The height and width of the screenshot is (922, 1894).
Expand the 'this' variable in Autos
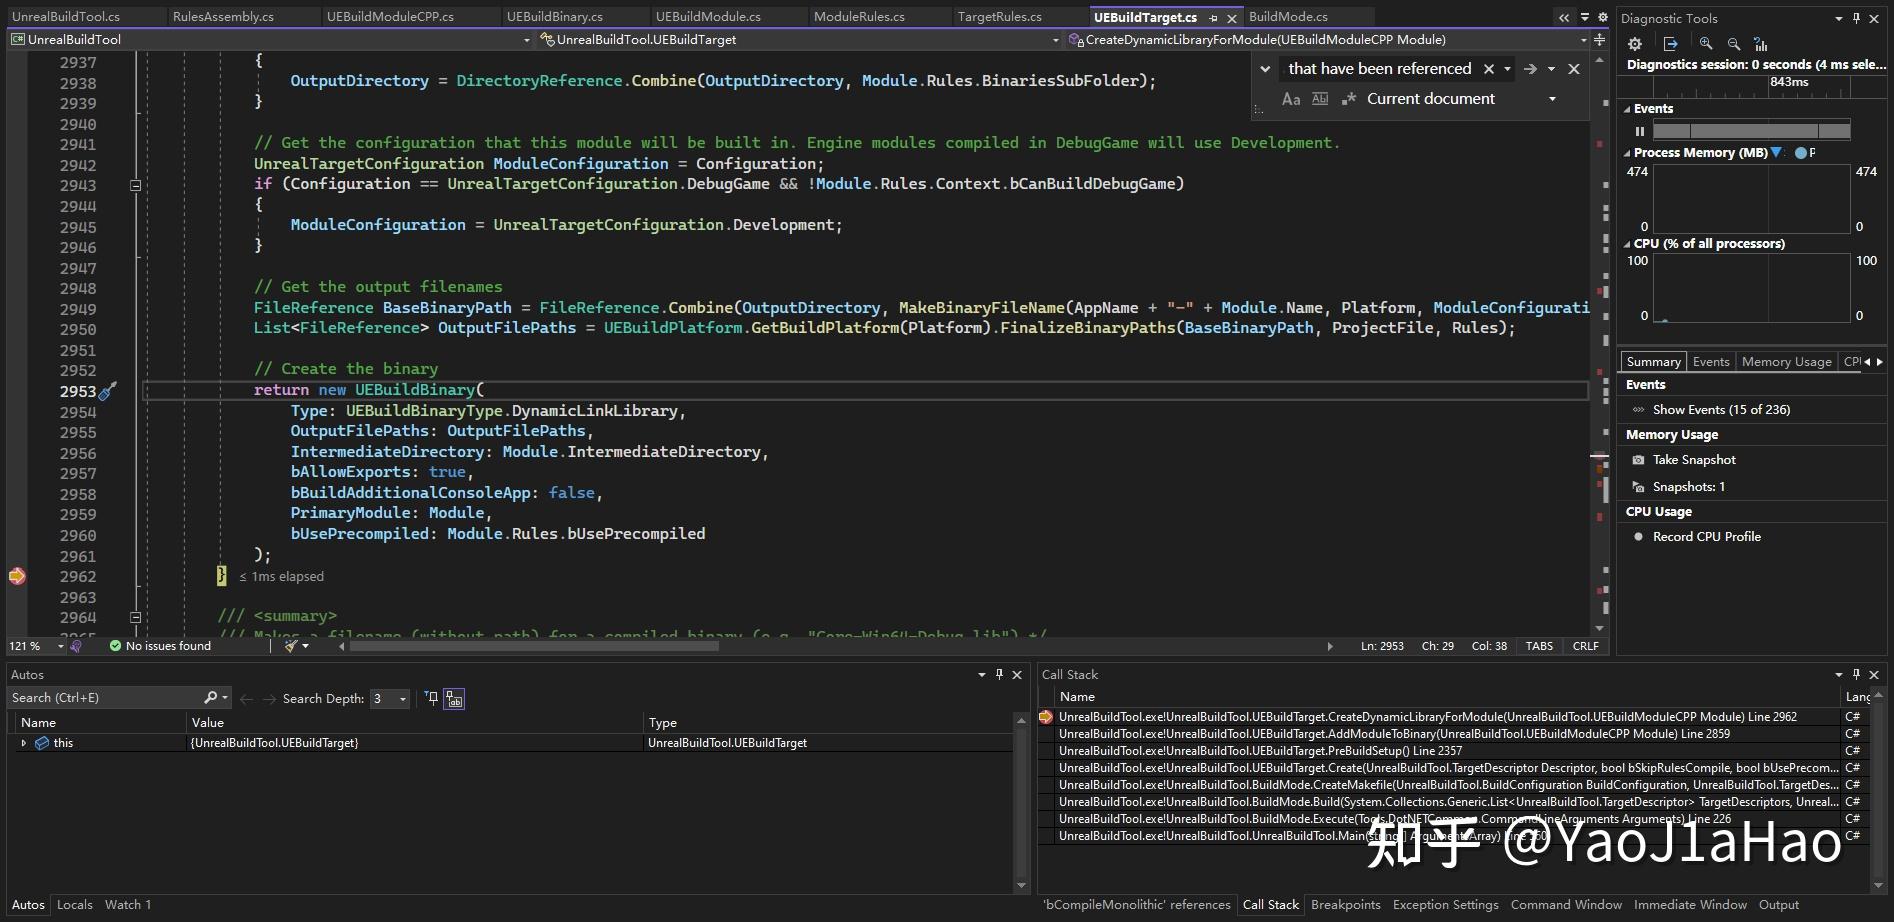[x=23, y=743]
